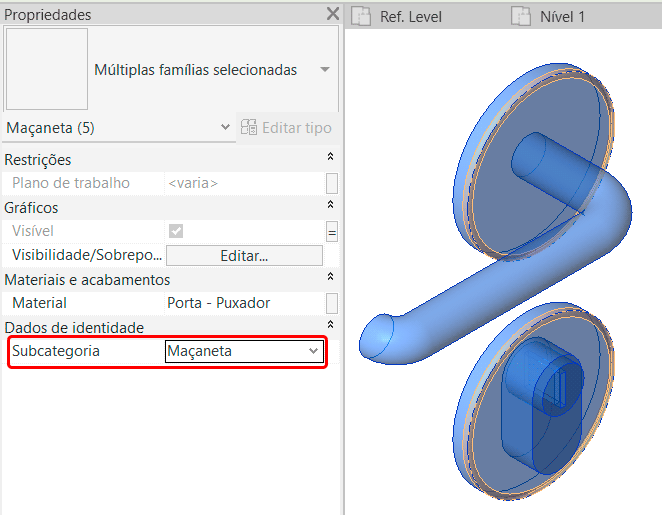Toggle the Visível checkbox
The image size is (662, 515).
pos(176,231)
